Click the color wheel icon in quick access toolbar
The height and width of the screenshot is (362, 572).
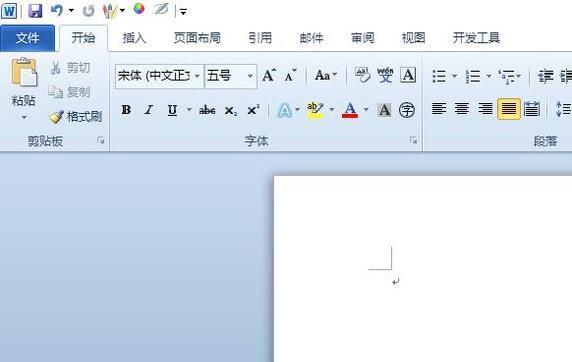pyautogui.click(x=139, y=8)
